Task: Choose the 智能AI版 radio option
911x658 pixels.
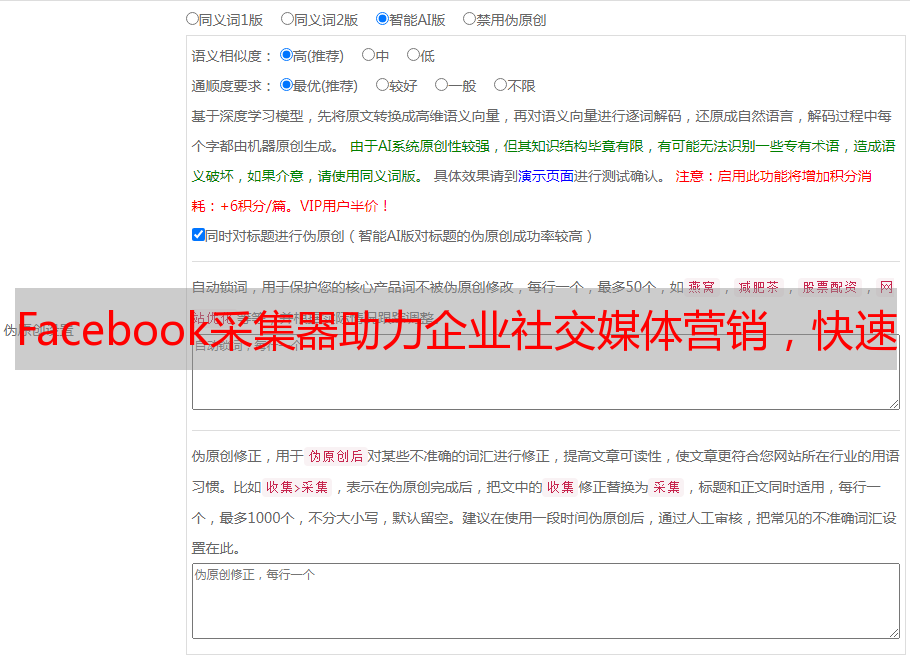Action: tap(382, 19)
